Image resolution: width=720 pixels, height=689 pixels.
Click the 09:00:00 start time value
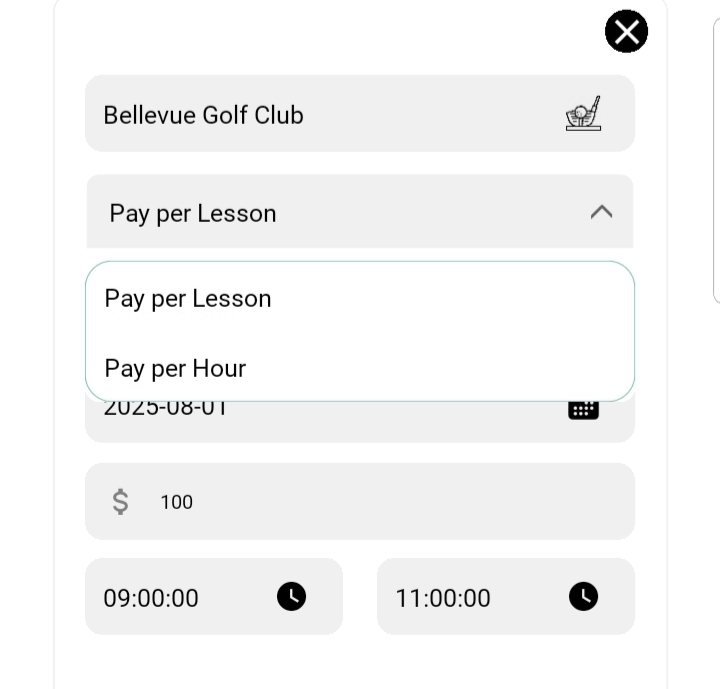(x=151, y=598)
